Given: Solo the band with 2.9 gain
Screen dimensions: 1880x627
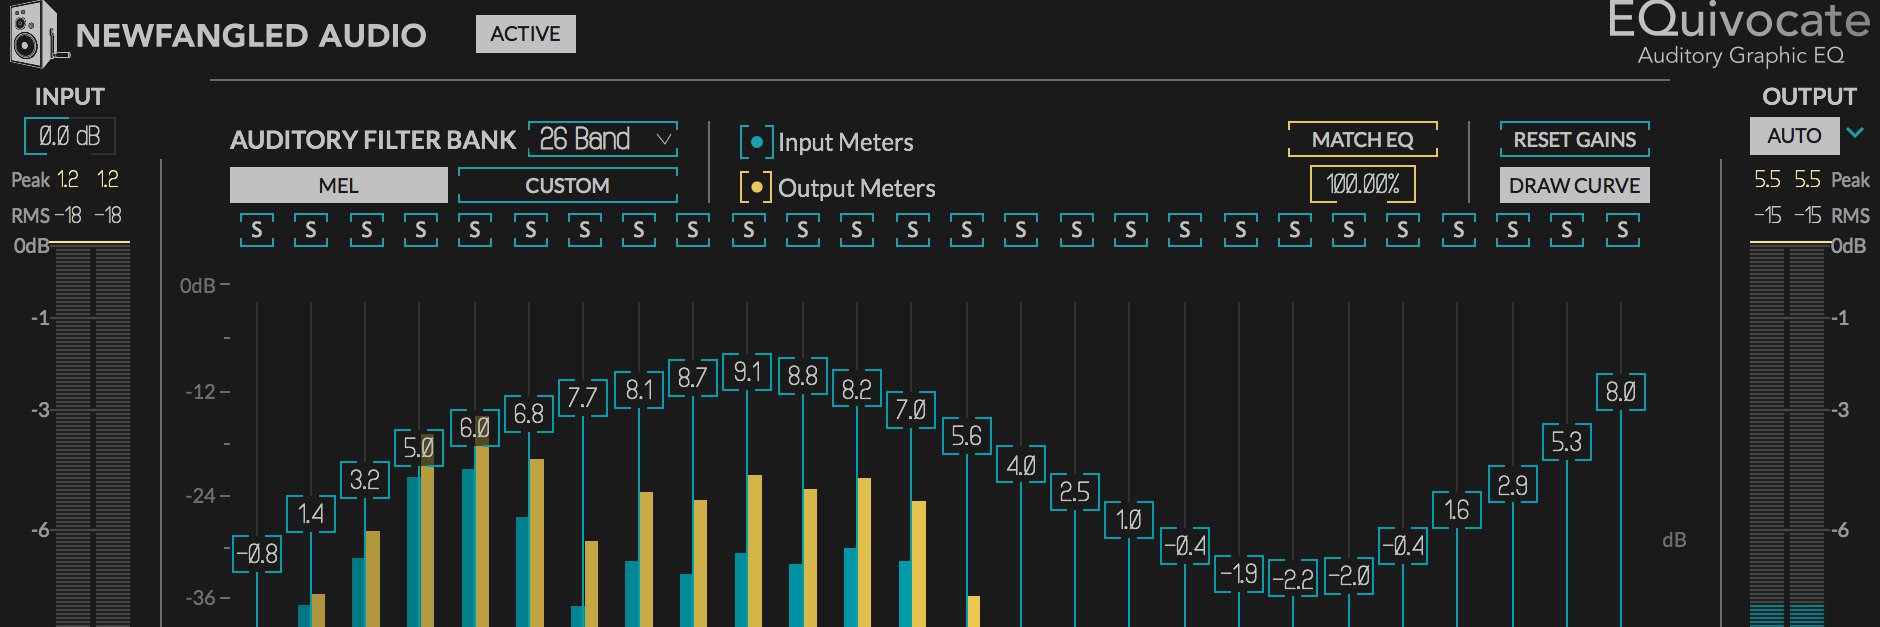Looking at the screenshot, I should 1513,230.
